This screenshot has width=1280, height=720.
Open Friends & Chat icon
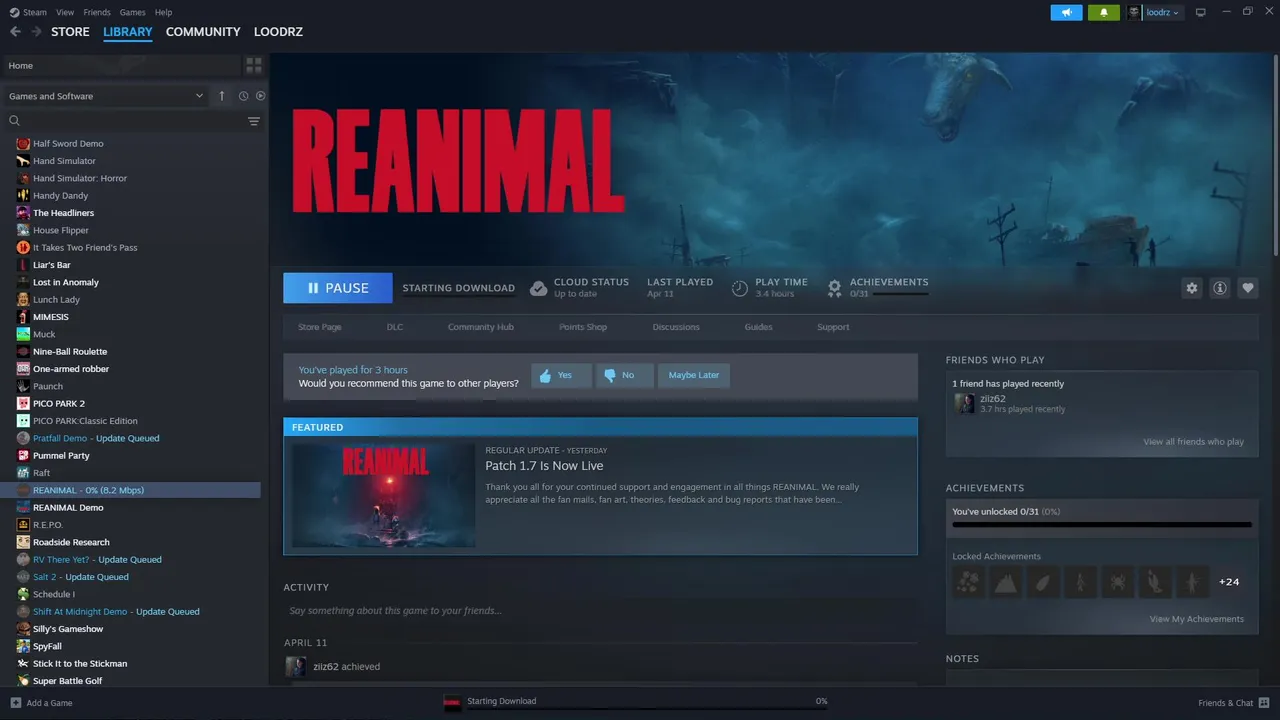click(x=1264, y=703)
